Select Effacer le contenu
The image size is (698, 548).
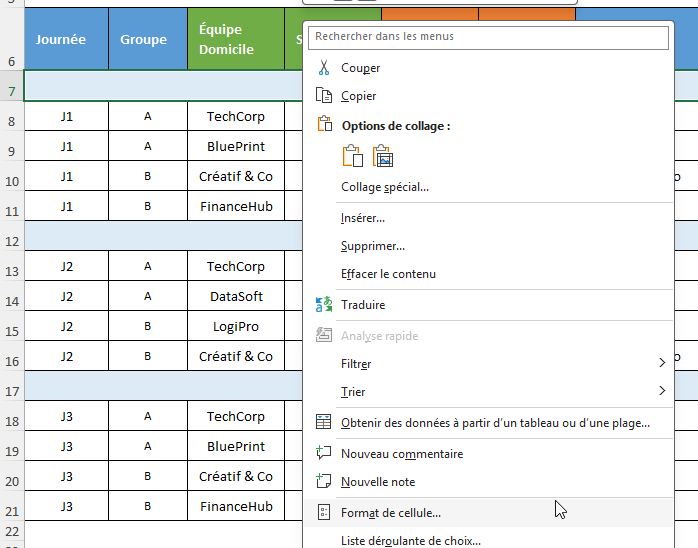pyautogui.click(x=488, y=274)
